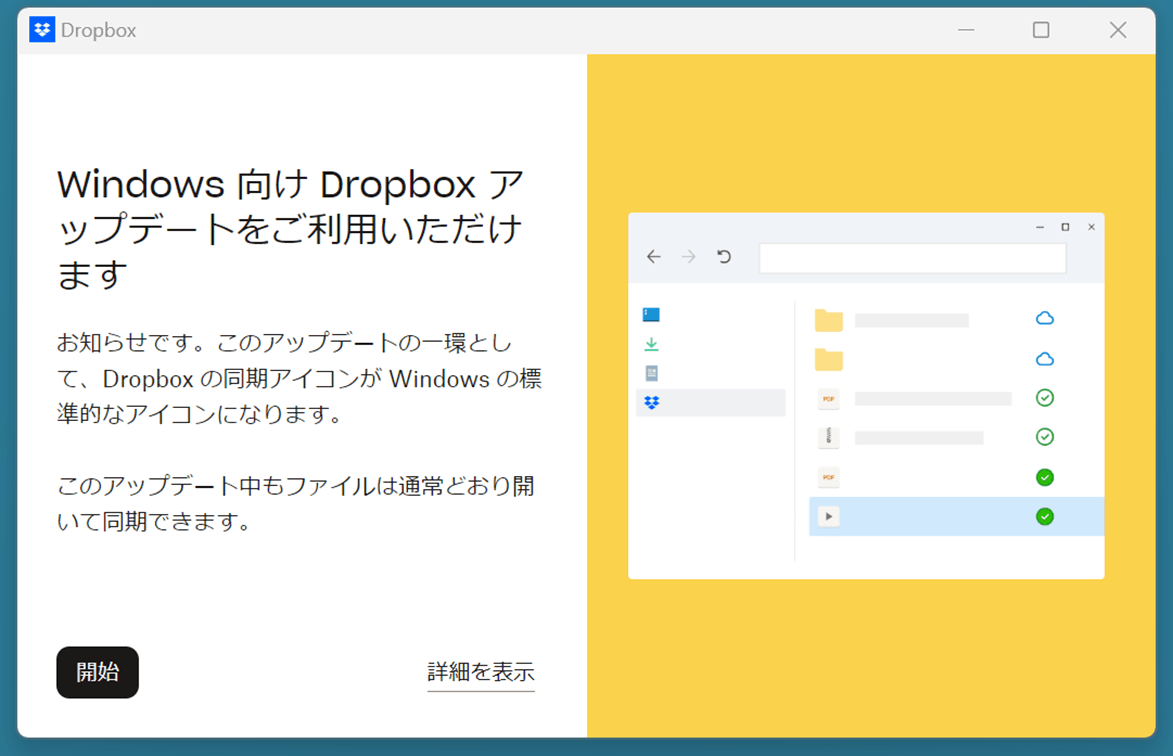Click the illustrated address bar field

tap(912, 258)
